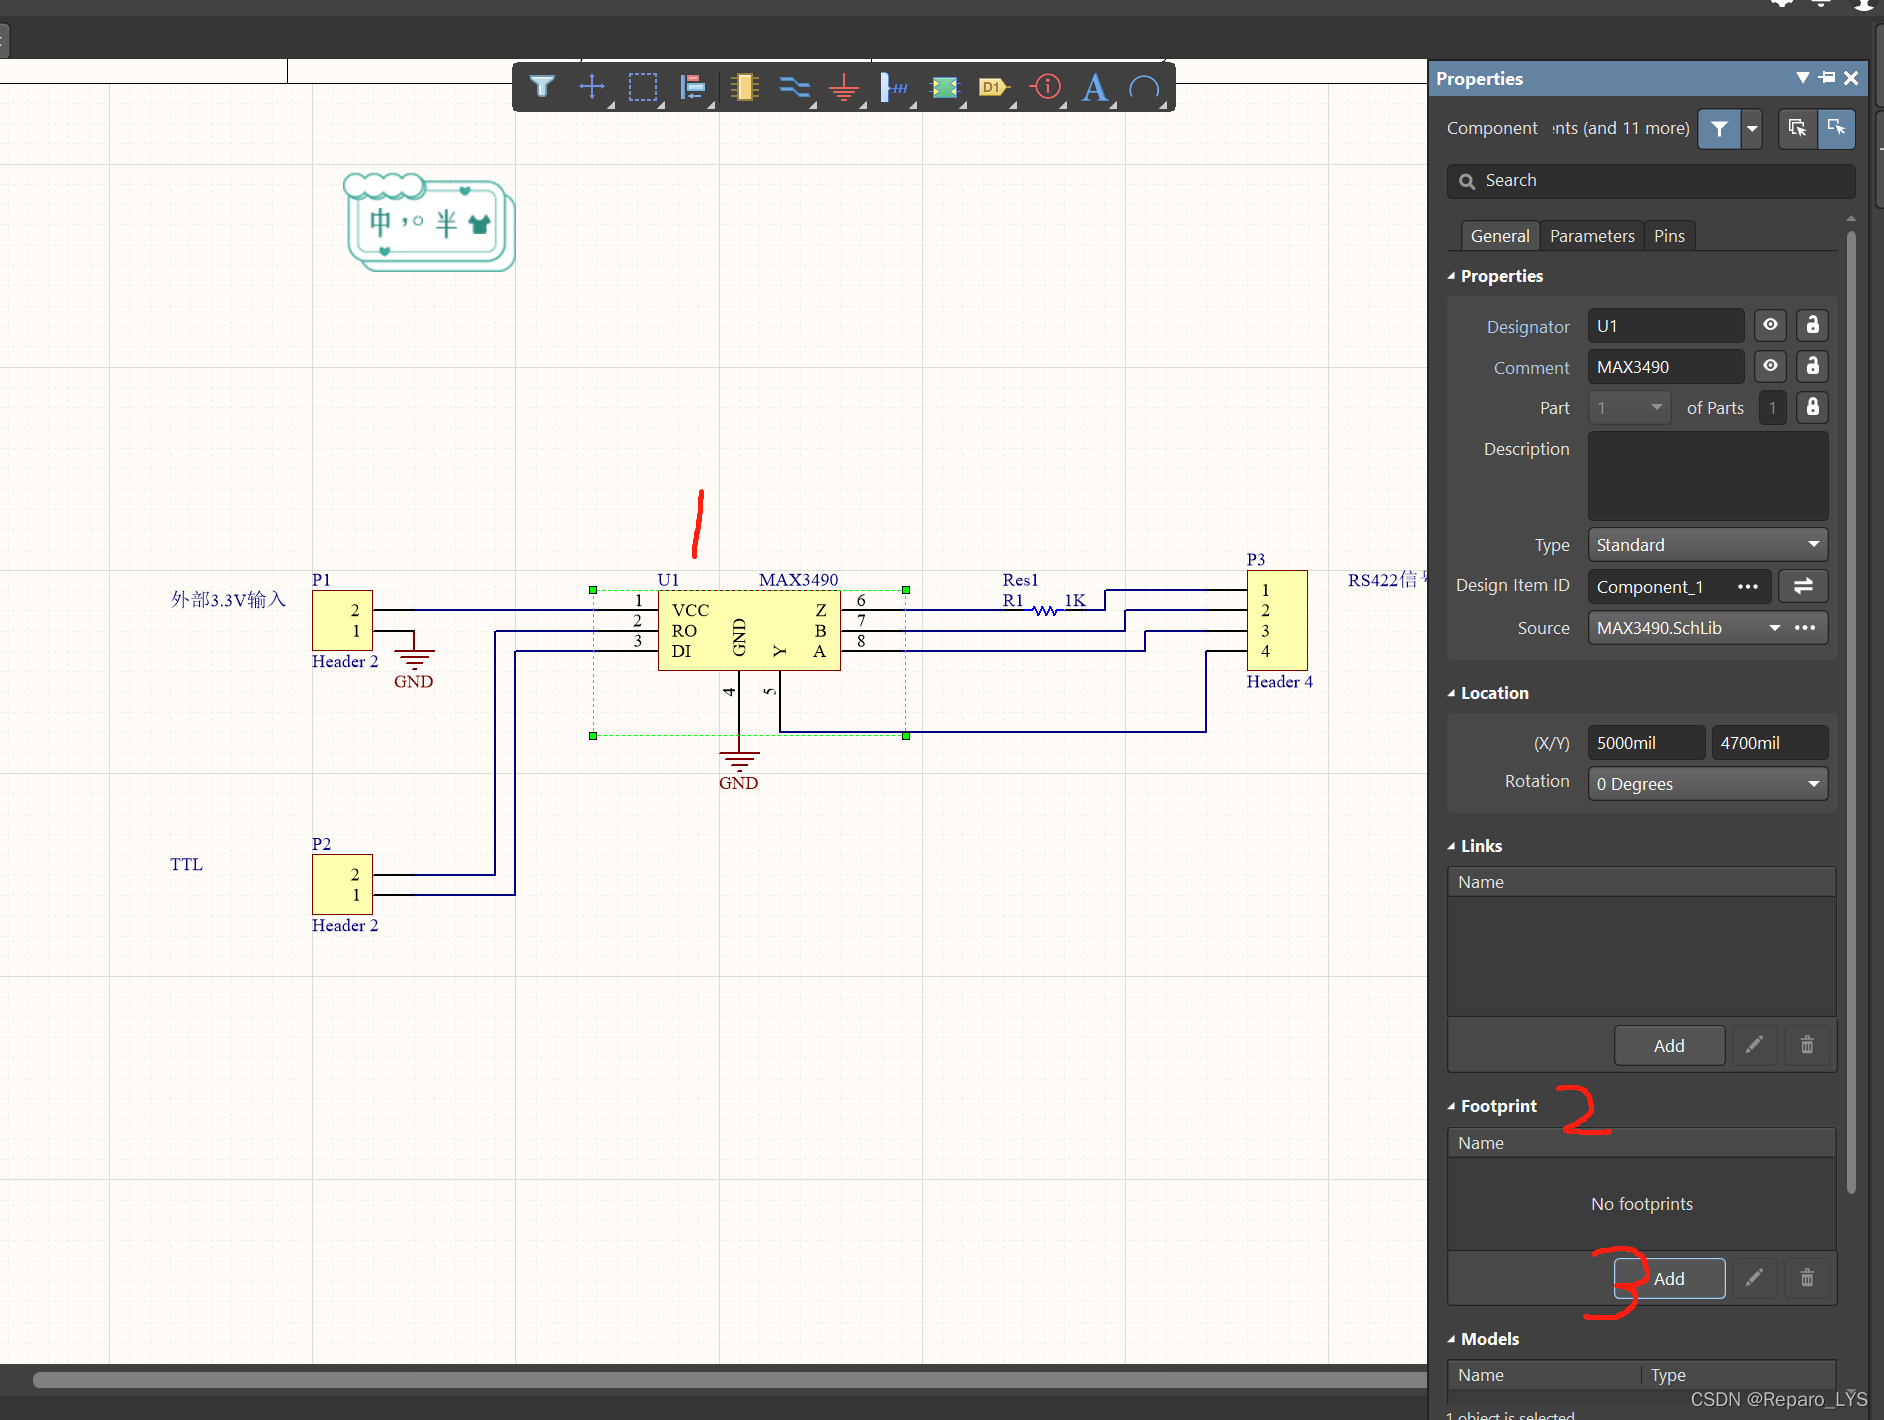Click Add button under Links
1884x1420 pixels.
1669,1046
